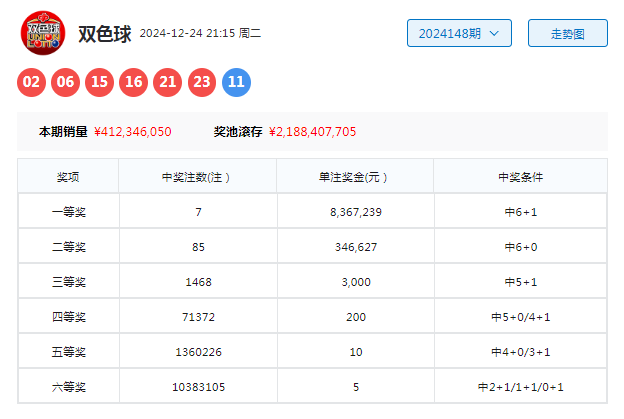Click sales amount ¥412,346,050

pyautogui.click(x=133, y=132)
